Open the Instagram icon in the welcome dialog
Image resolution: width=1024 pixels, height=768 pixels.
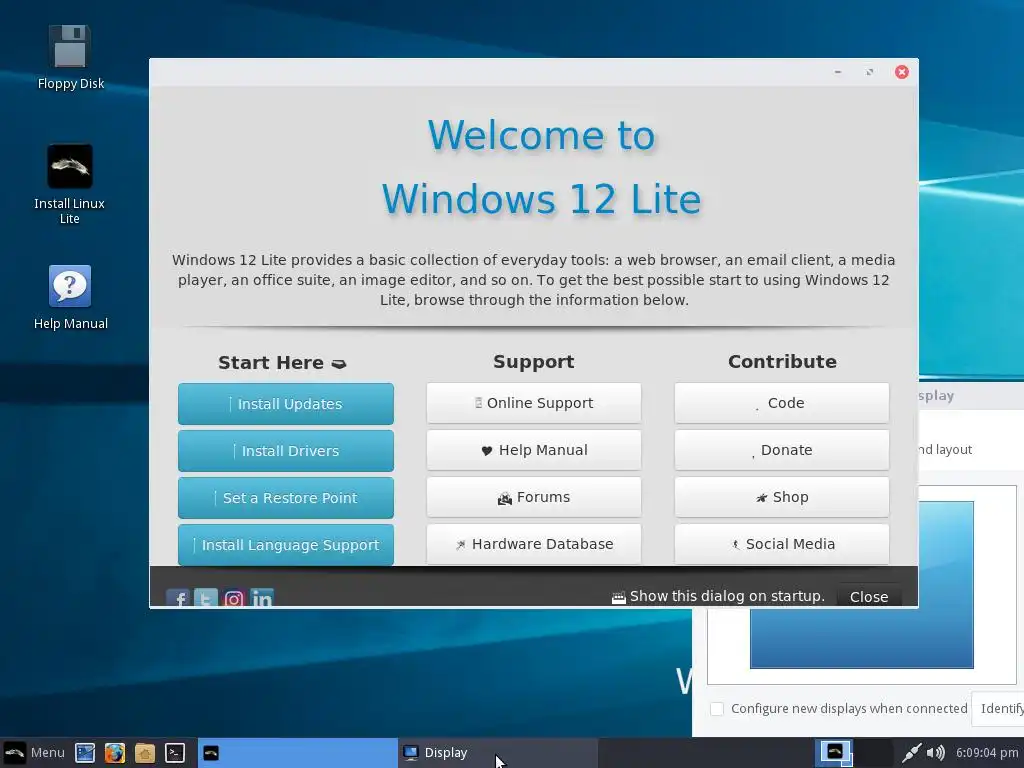[x=234, y=598]
